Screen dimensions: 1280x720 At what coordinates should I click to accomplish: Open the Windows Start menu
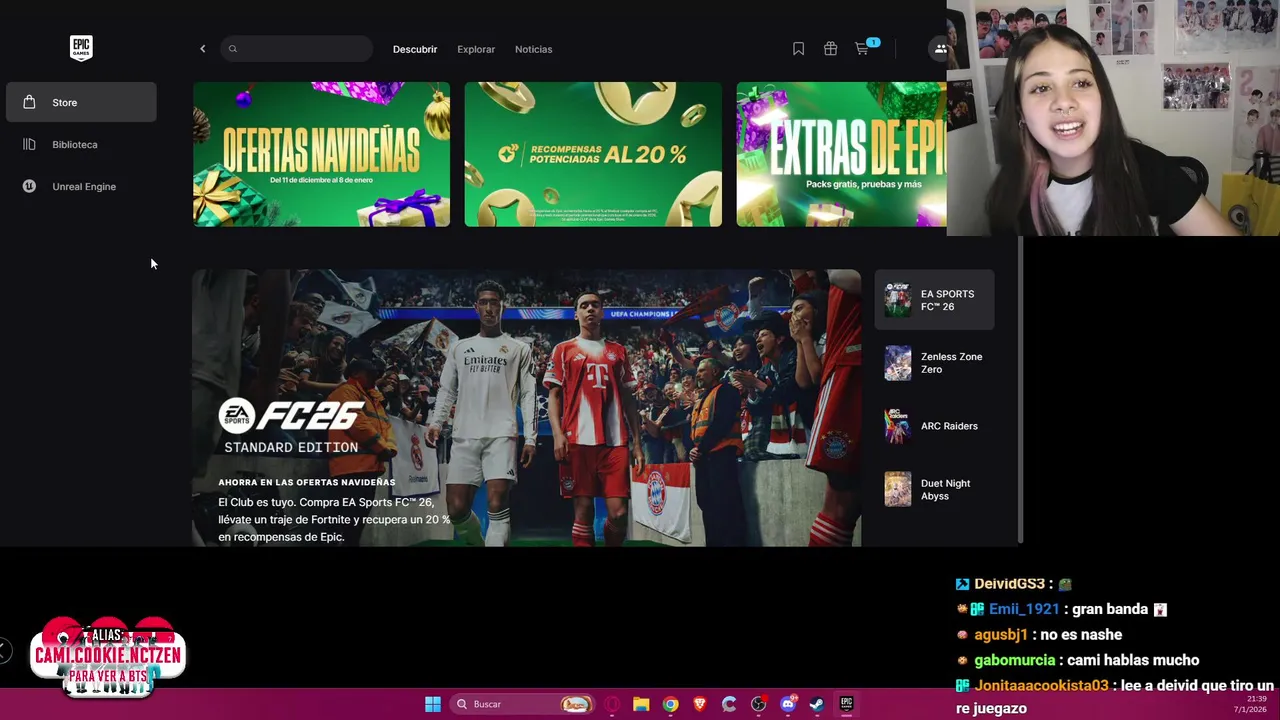click(x=433, y=704)
